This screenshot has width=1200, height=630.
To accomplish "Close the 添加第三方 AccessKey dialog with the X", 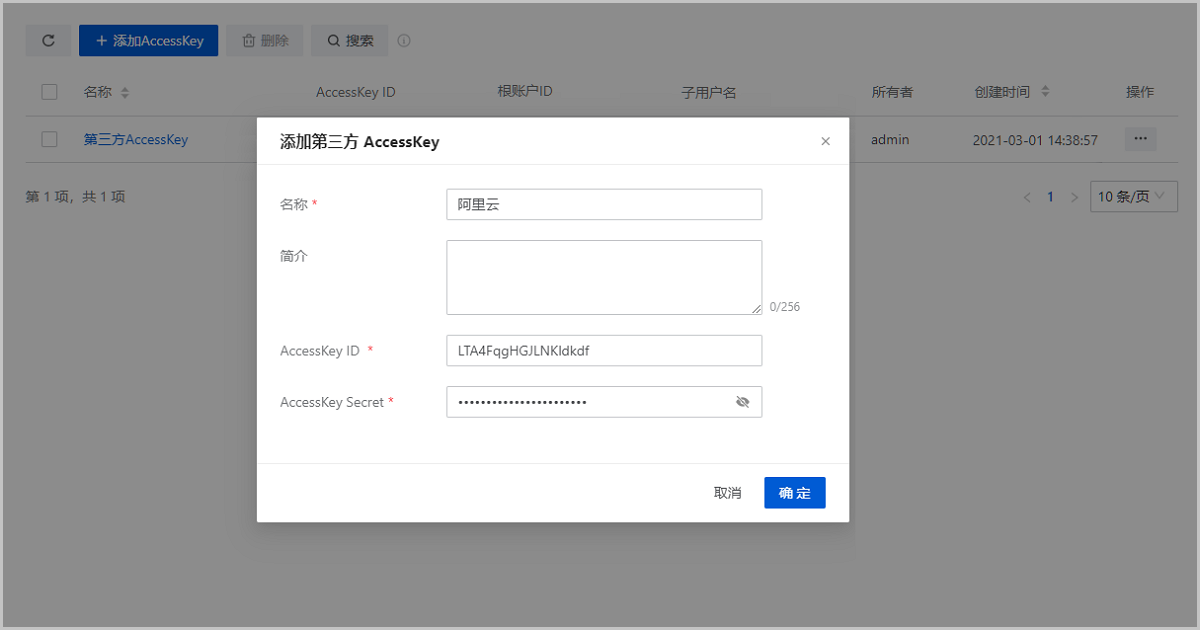I will [x=825, y=141].
